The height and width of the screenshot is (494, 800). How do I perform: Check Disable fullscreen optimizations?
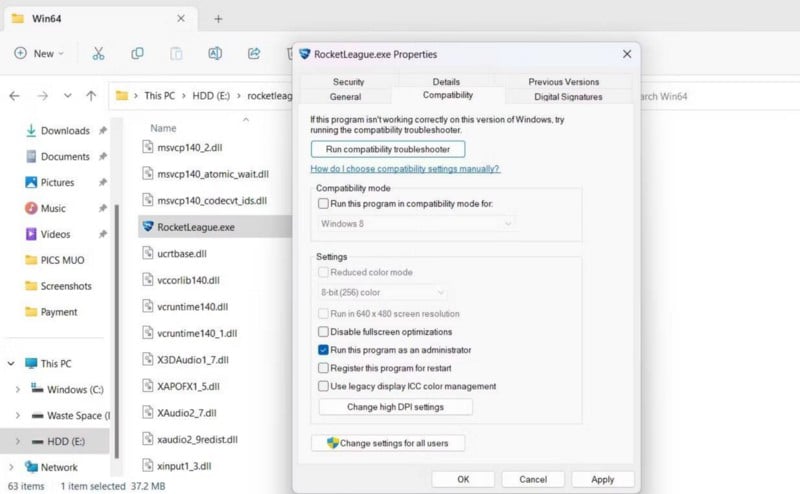323,332
